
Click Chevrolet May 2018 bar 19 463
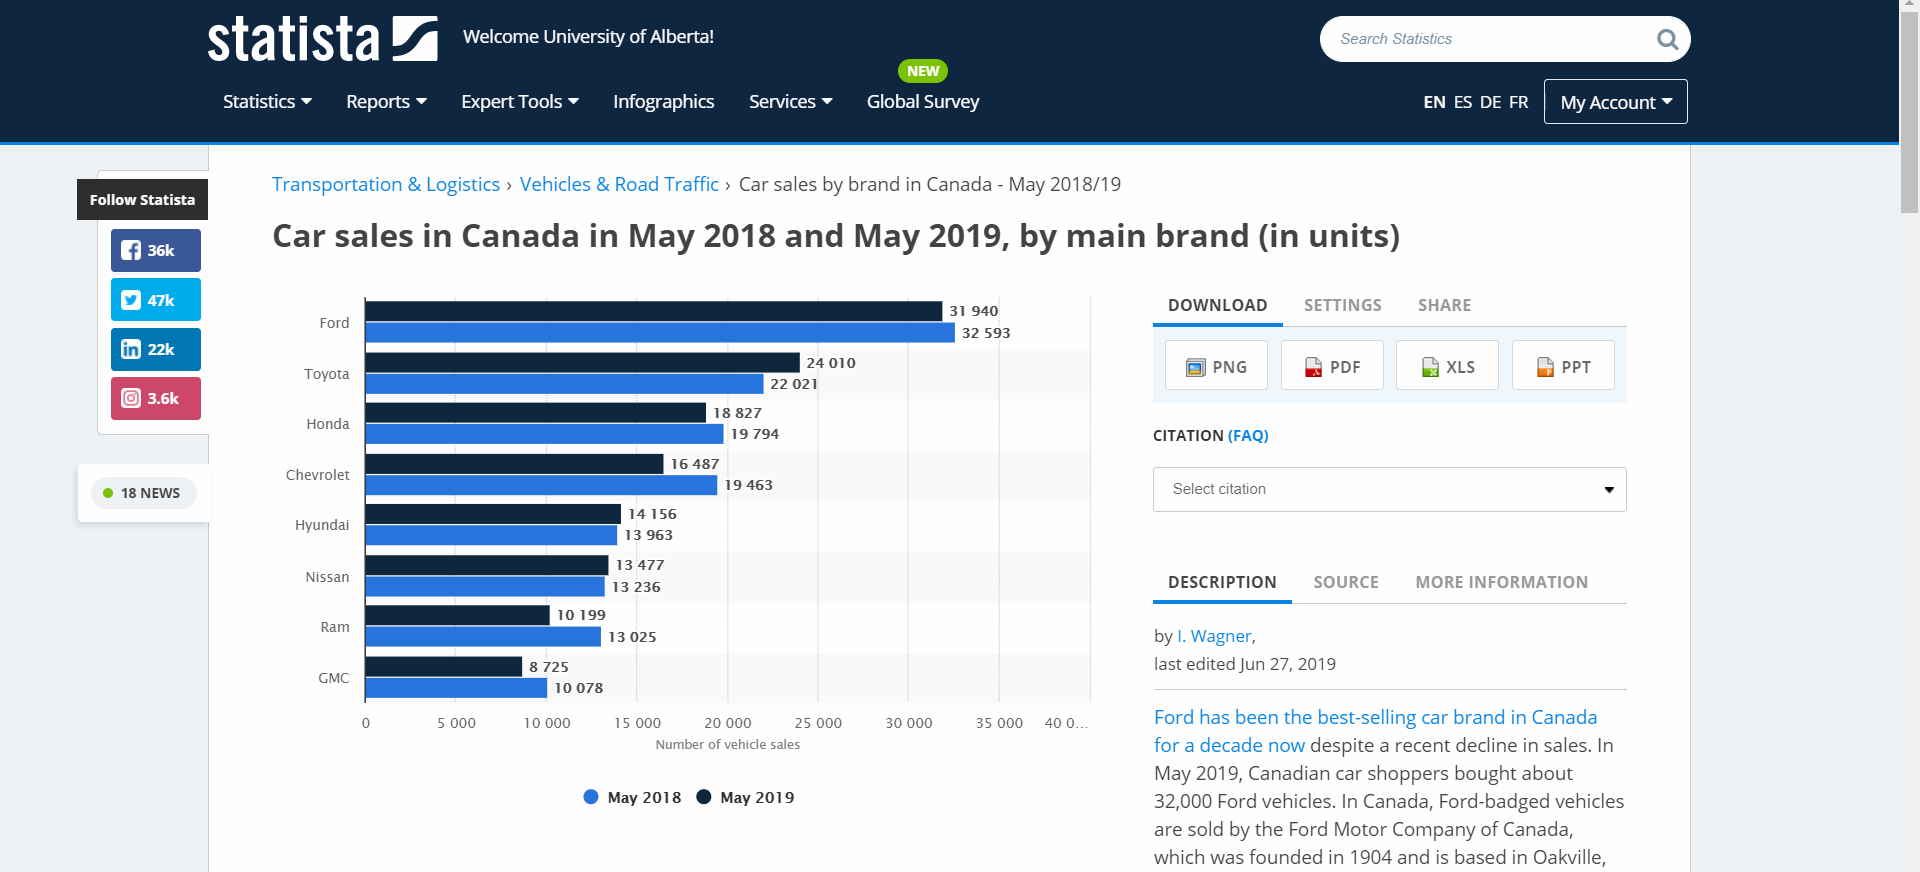tap(541, 485)
